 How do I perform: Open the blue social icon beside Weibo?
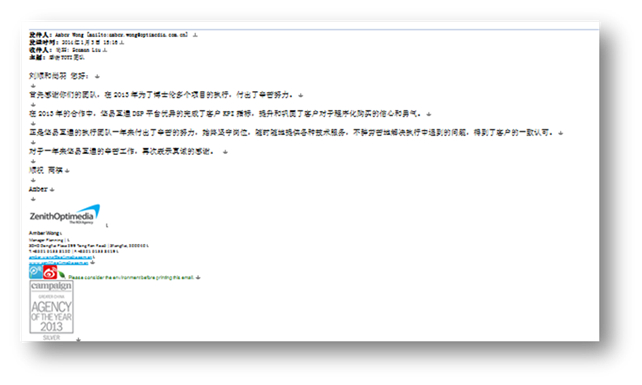[36, 272]
